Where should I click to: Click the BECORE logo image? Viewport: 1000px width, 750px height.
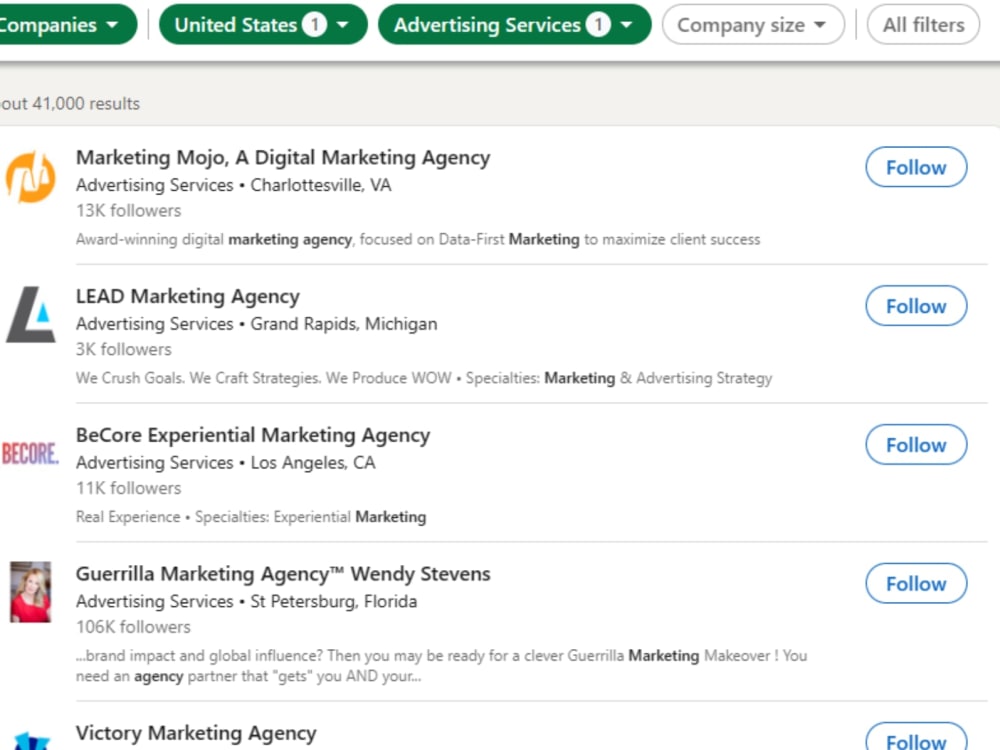30,453
